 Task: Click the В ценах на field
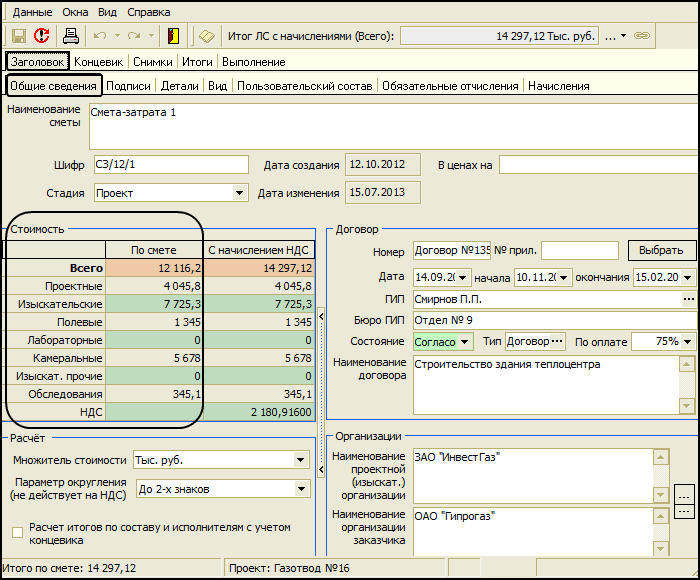(599, 165)
